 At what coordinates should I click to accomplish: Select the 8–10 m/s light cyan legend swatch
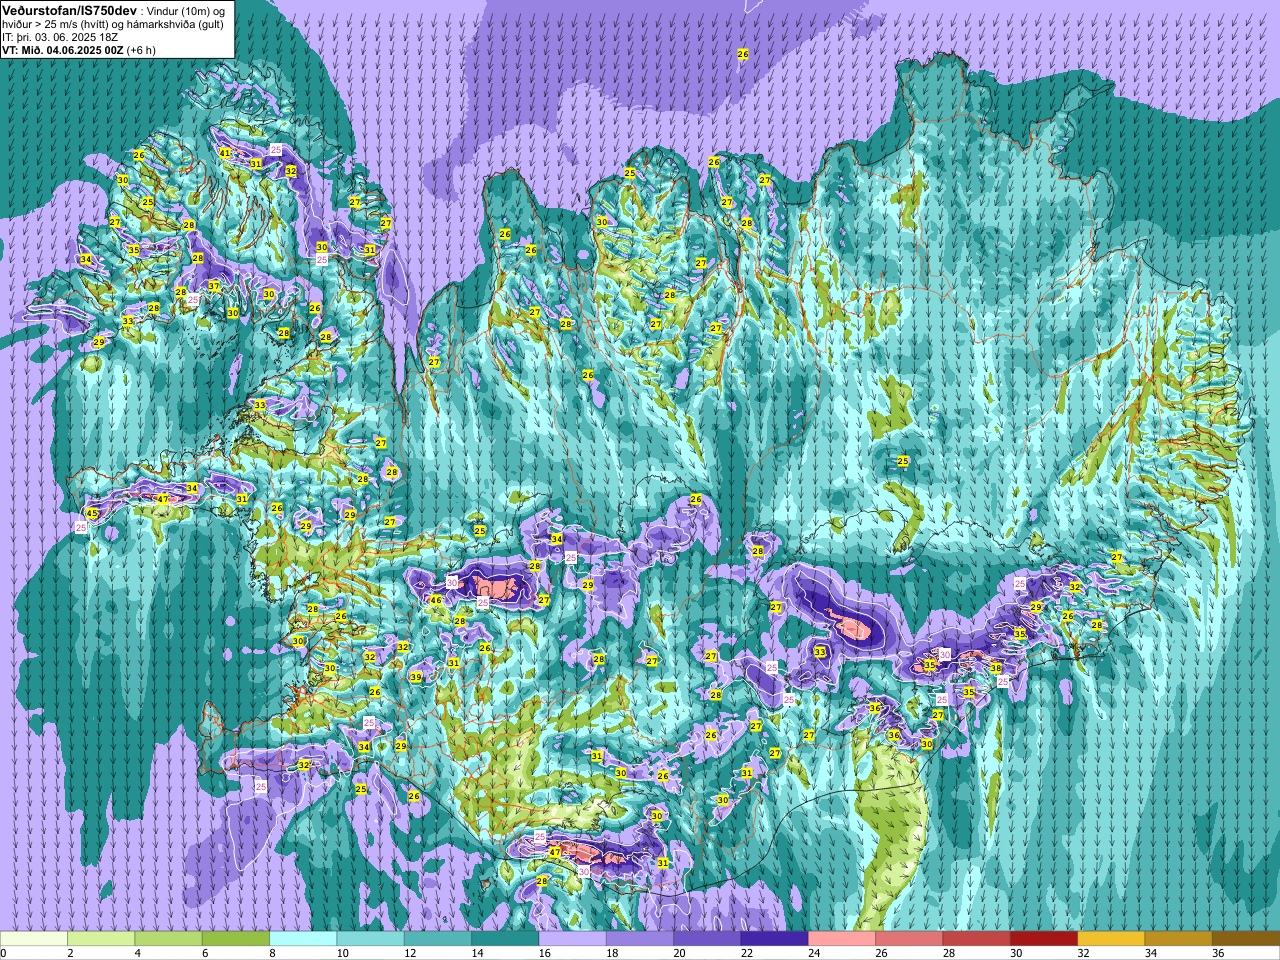click(304, 939)
